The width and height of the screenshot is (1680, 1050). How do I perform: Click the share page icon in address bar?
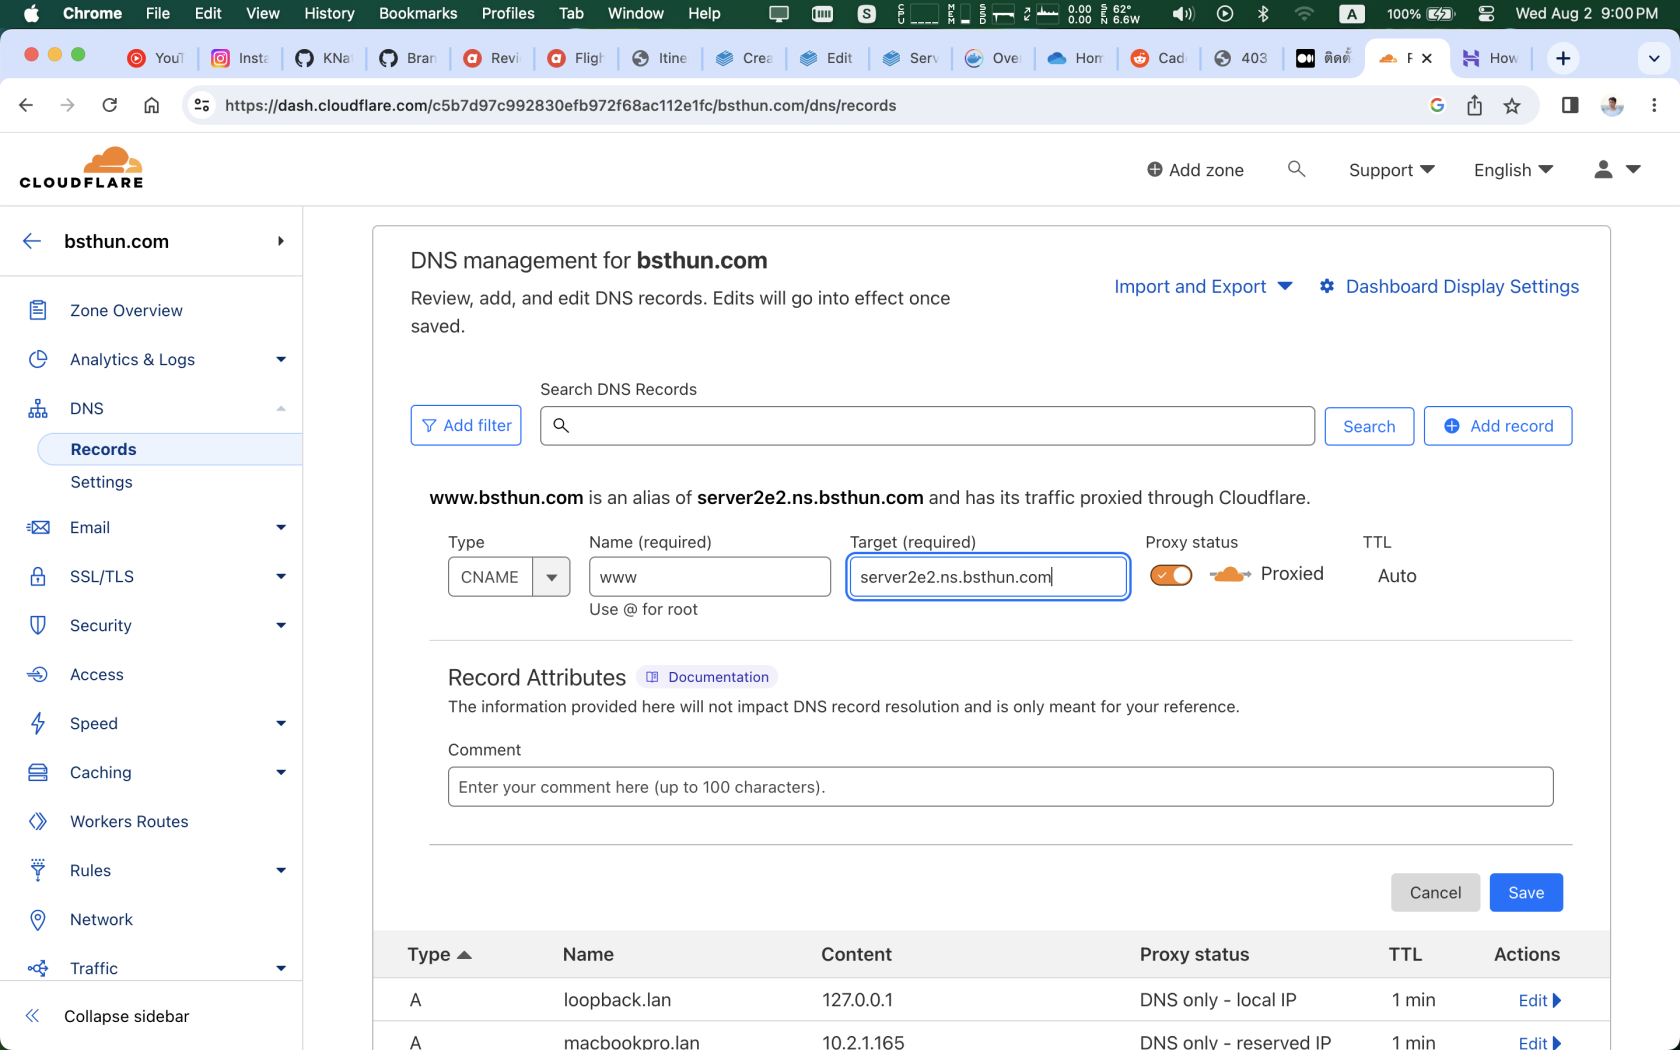[x=1474, y=105]
